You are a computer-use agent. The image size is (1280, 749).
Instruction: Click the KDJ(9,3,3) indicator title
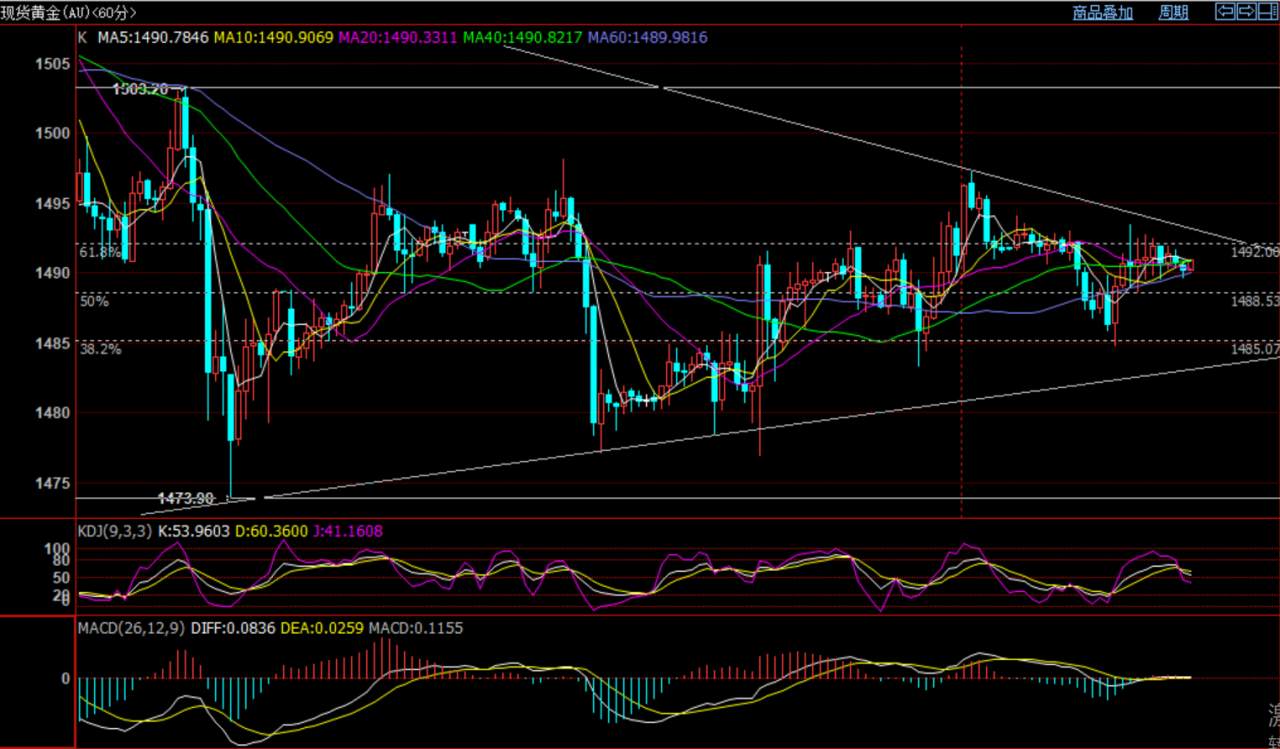[x=114, y=532]
